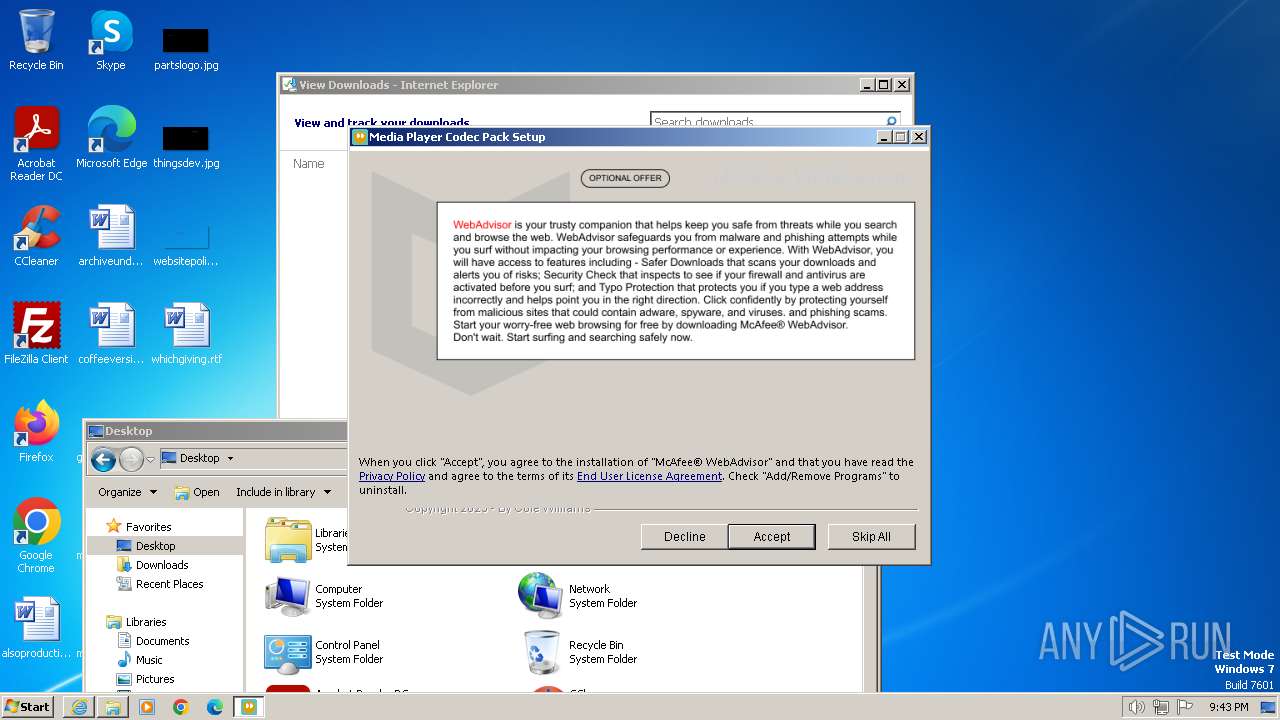Open the Start menu
Image resolution: width=1280 pixels, height=720 pixels.
coord(28,706)
